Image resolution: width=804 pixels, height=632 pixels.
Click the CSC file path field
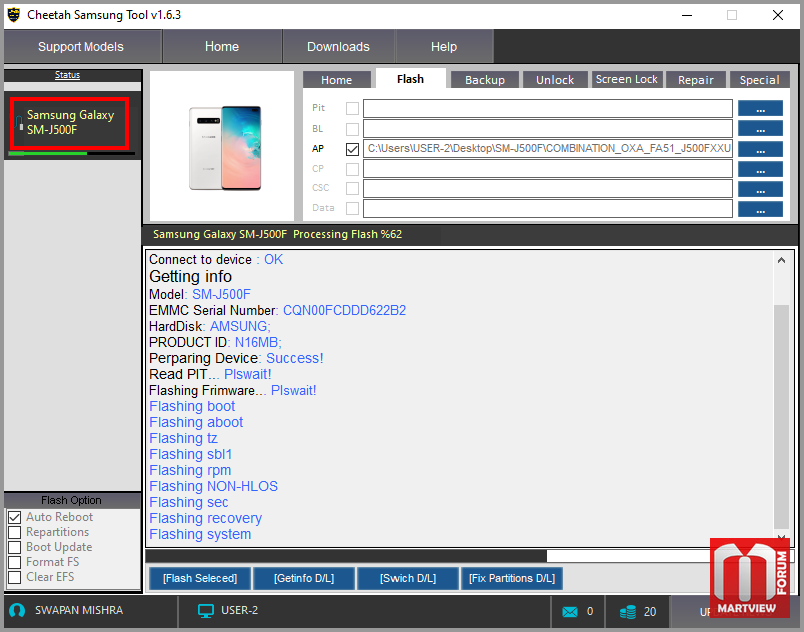548,189
